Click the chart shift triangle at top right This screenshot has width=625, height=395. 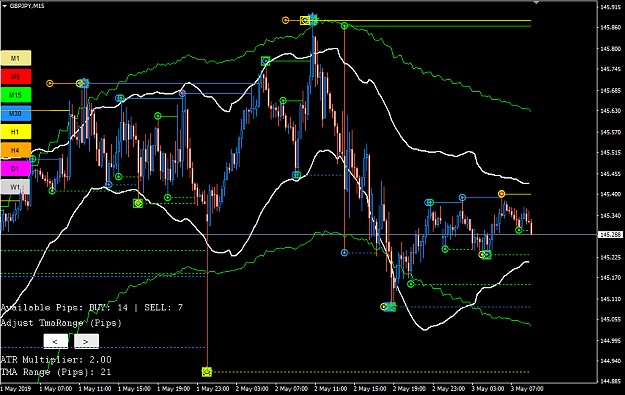pos(537,2)
